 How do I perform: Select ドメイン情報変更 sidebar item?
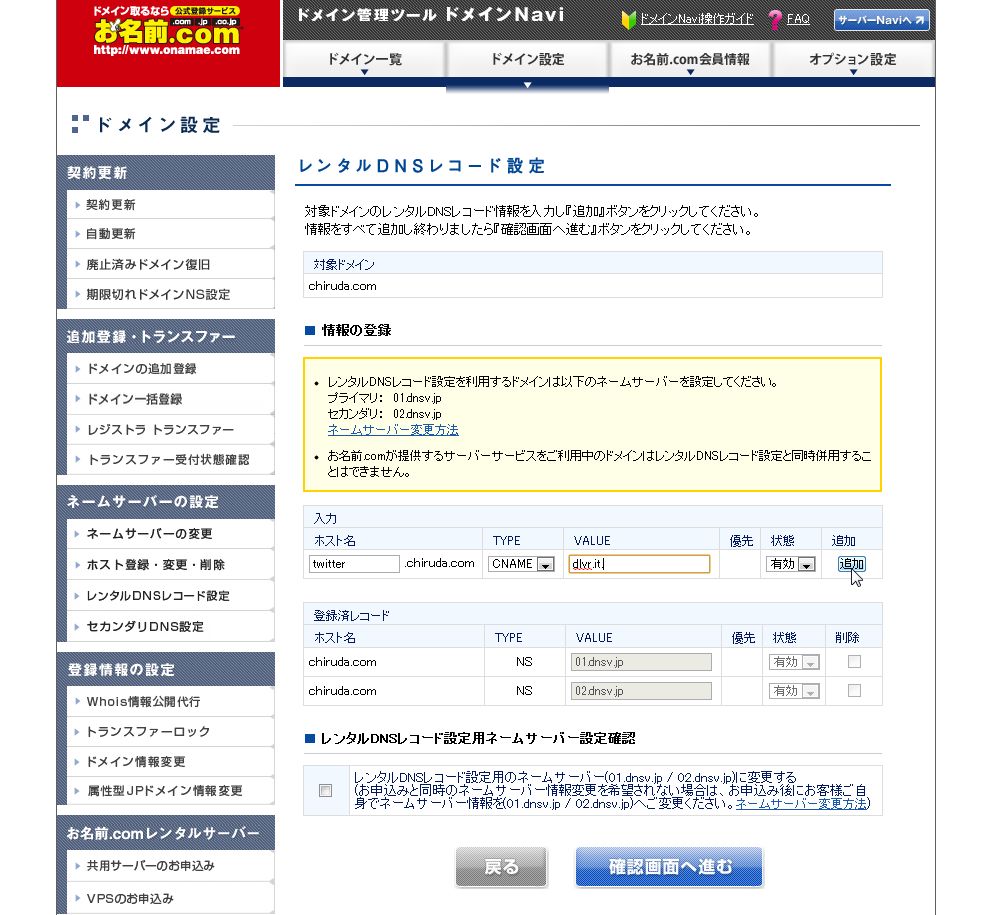click(x=170, y=761)
